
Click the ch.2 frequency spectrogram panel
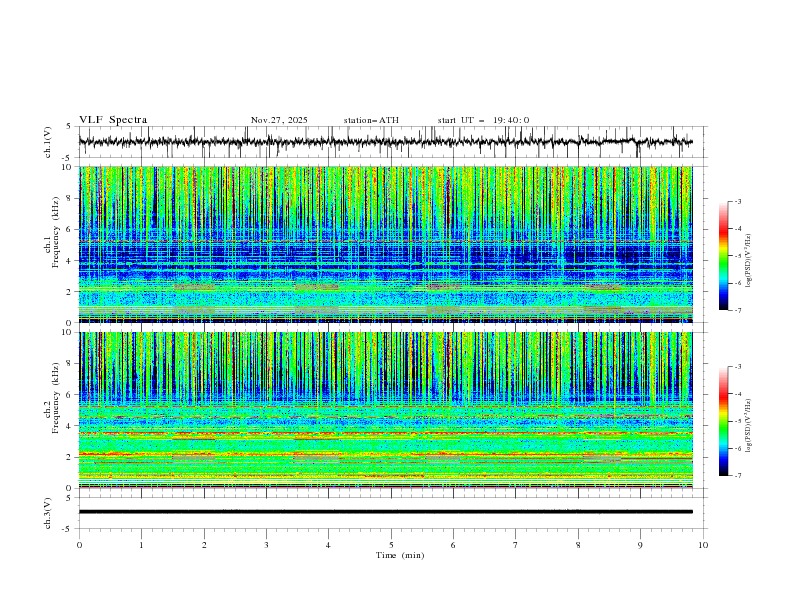click(386, 410)
